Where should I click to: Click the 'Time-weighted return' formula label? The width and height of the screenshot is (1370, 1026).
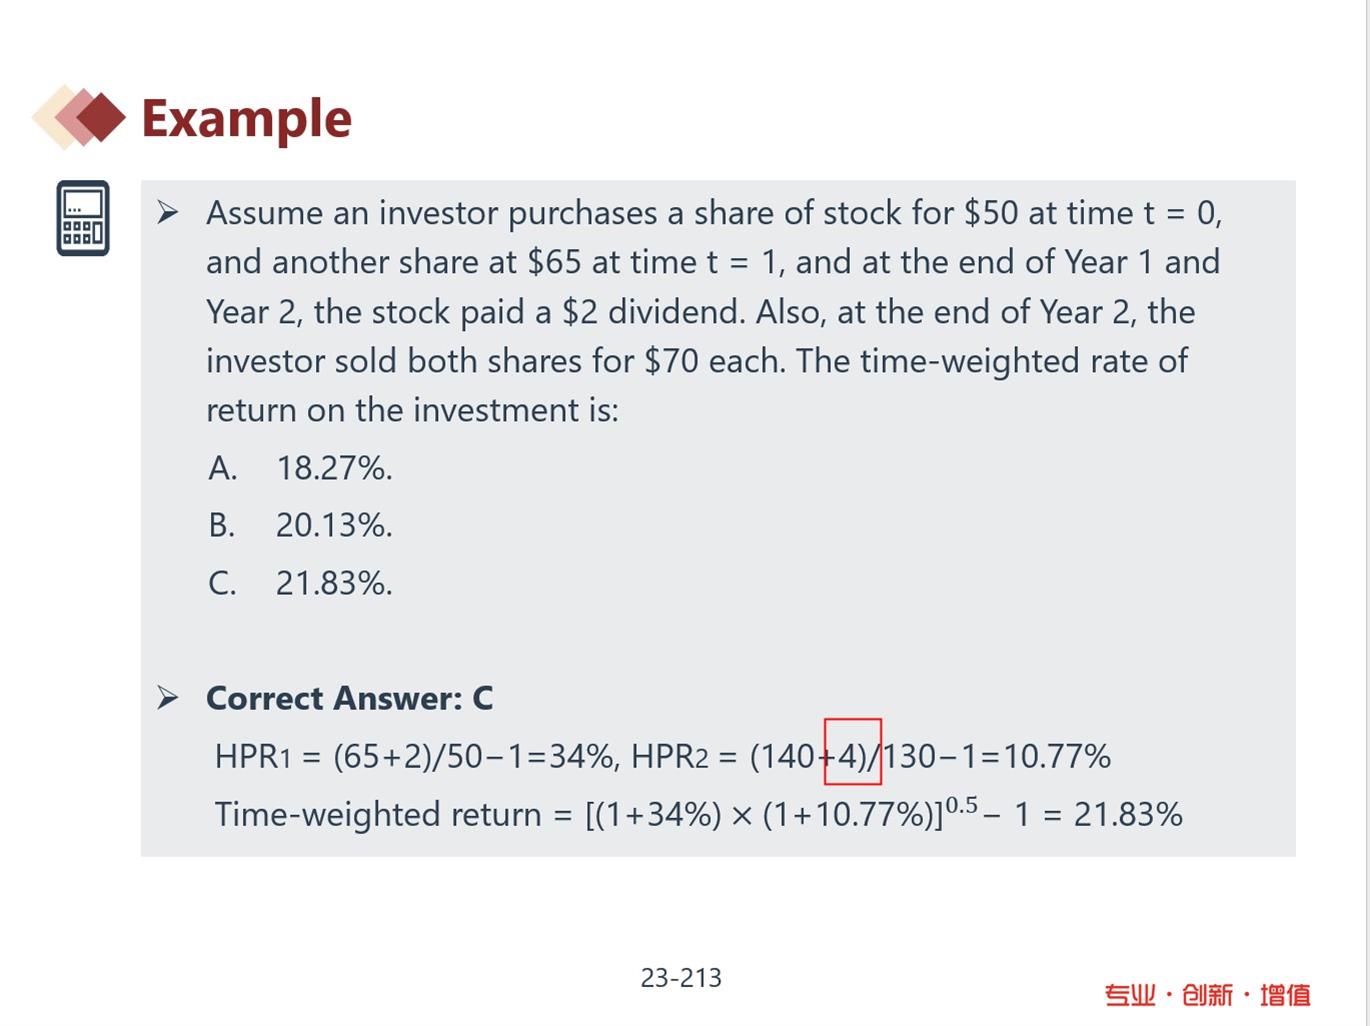click(377, 814)
